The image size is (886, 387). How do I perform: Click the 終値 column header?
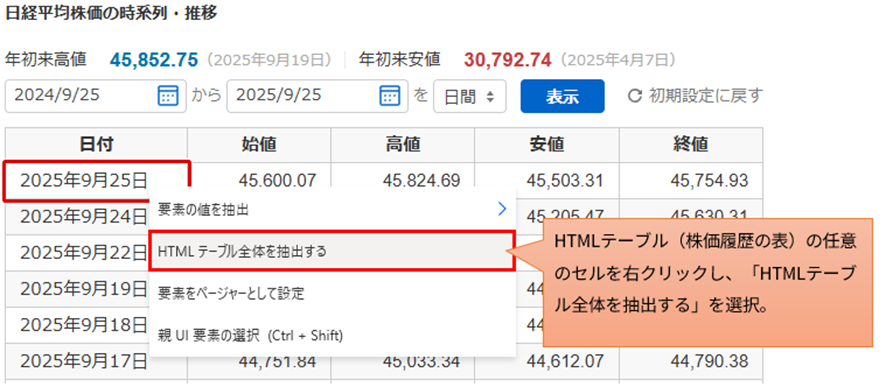click(691, 145)
